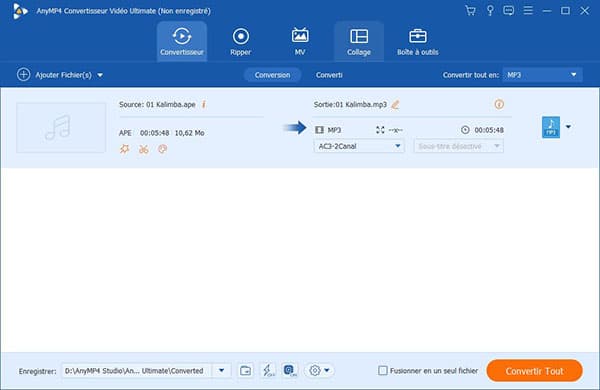Close the AnyMP4 window

tap(584, 11)
